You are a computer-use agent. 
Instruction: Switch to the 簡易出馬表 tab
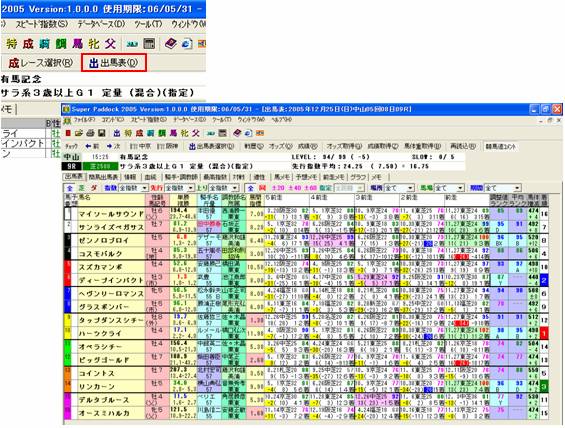coord(103,177)
